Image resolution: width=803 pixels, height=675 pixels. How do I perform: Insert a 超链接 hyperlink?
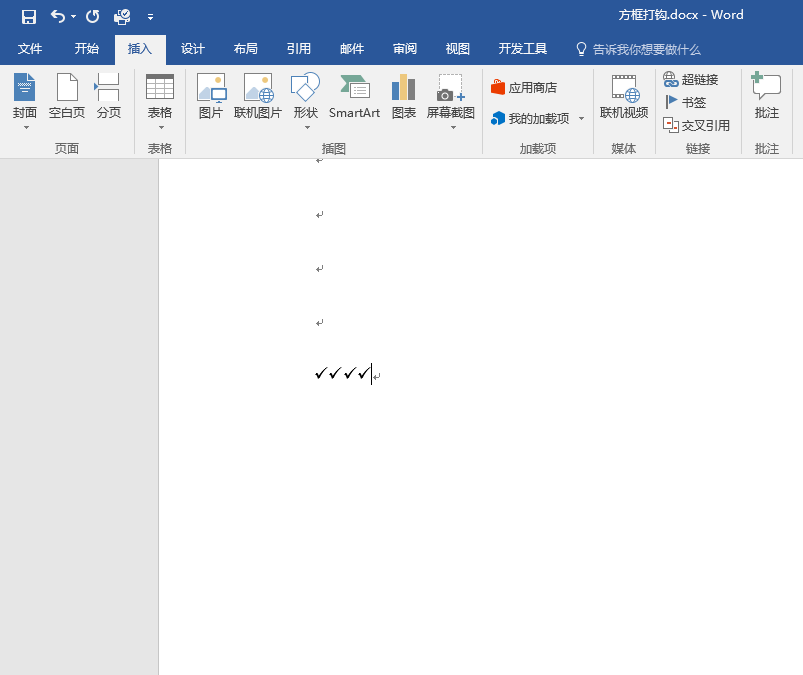coord(690,79)
